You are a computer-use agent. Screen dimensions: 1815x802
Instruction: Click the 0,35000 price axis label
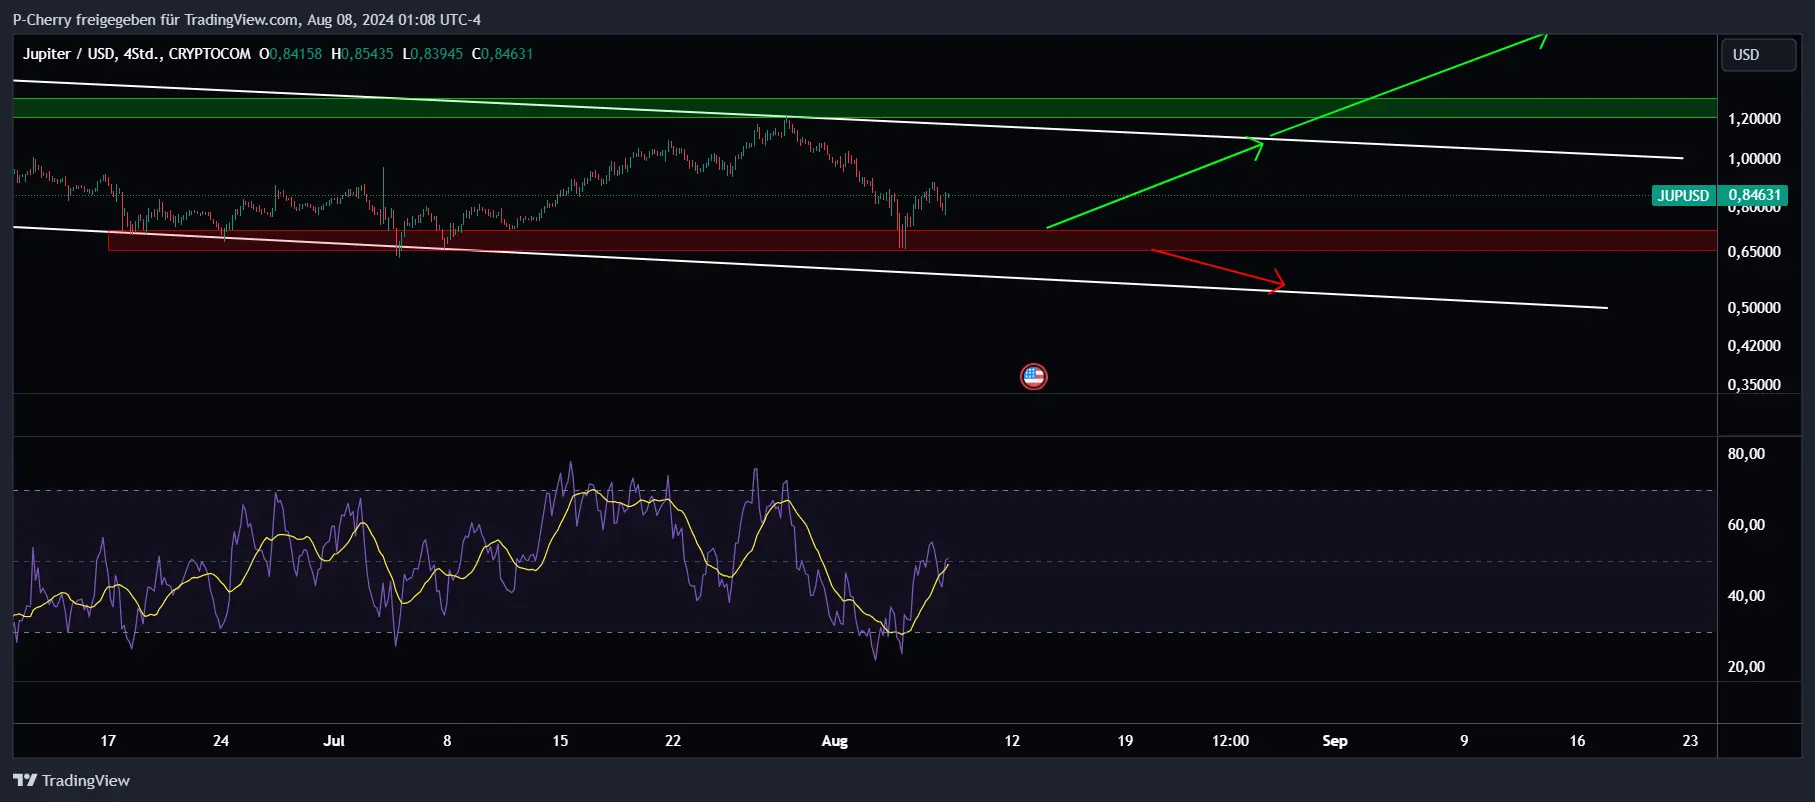pyautogui.click(x=1754, y=385)
